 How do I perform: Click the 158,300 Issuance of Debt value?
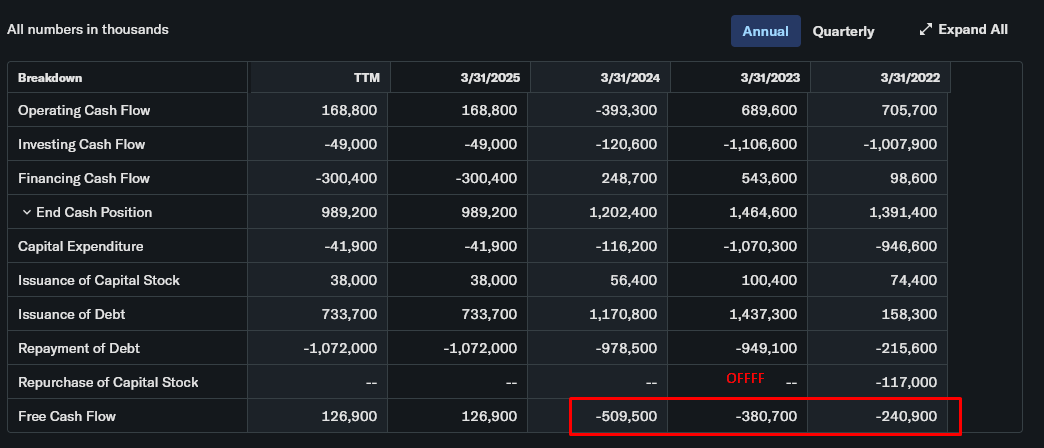click(910, 314)
